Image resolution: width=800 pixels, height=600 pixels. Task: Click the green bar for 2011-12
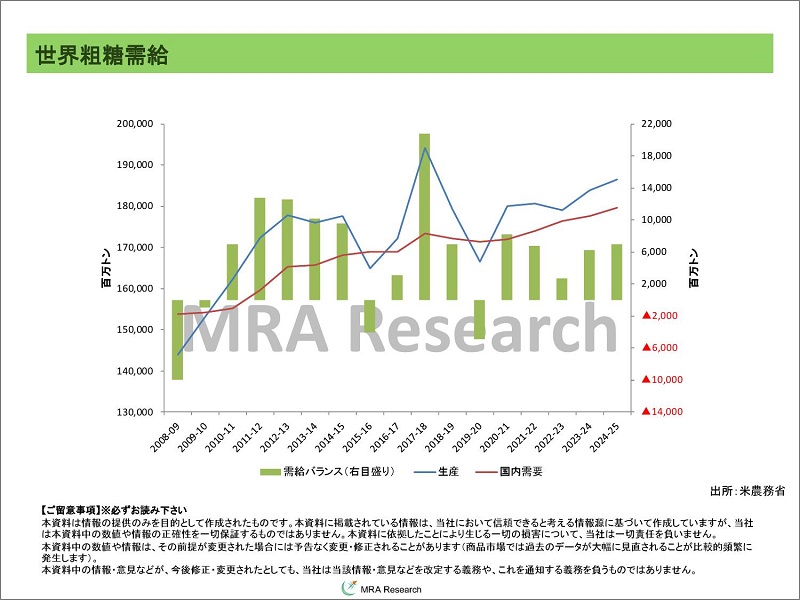[x=260, y=249]
